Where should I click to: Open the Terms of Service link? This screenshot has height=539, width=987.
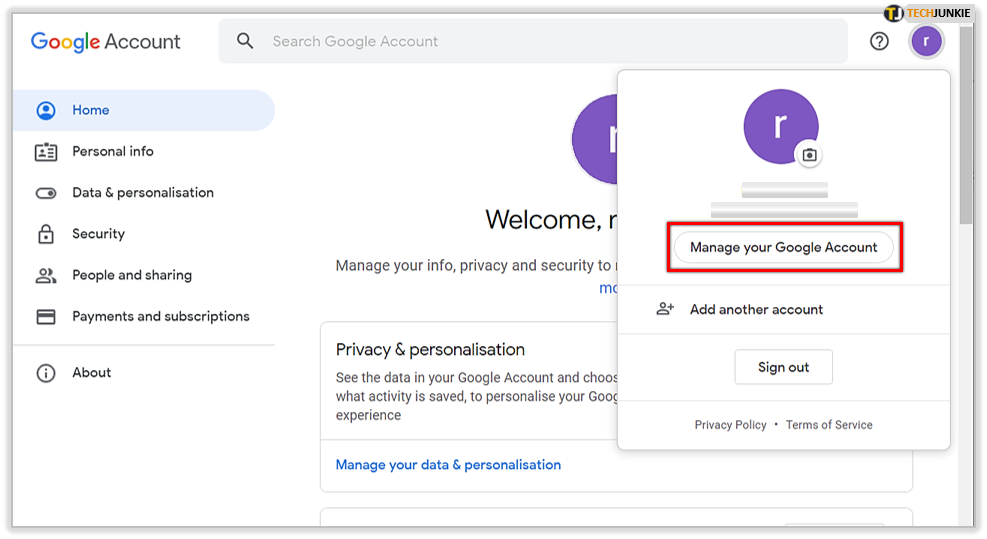829,425
